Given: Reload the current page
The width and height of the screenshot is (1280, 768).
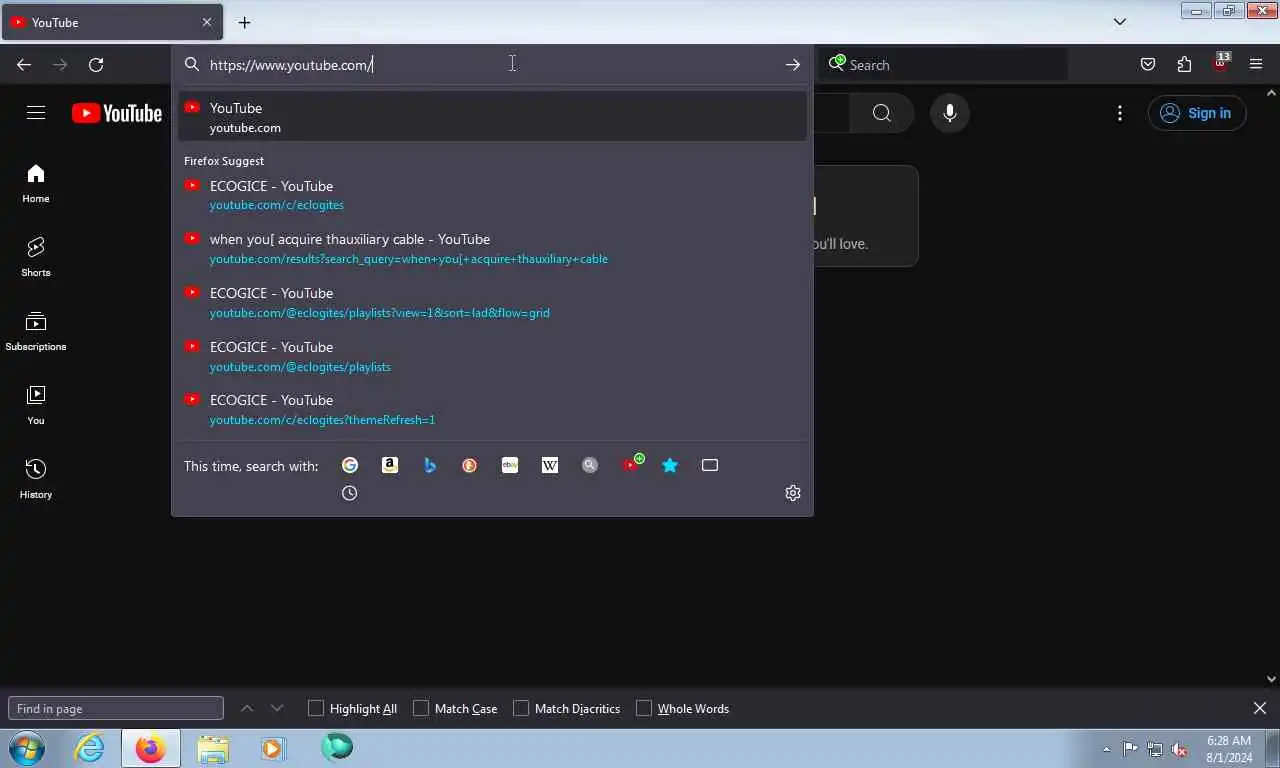Looking at the screenshot, I should coord(96,65).
